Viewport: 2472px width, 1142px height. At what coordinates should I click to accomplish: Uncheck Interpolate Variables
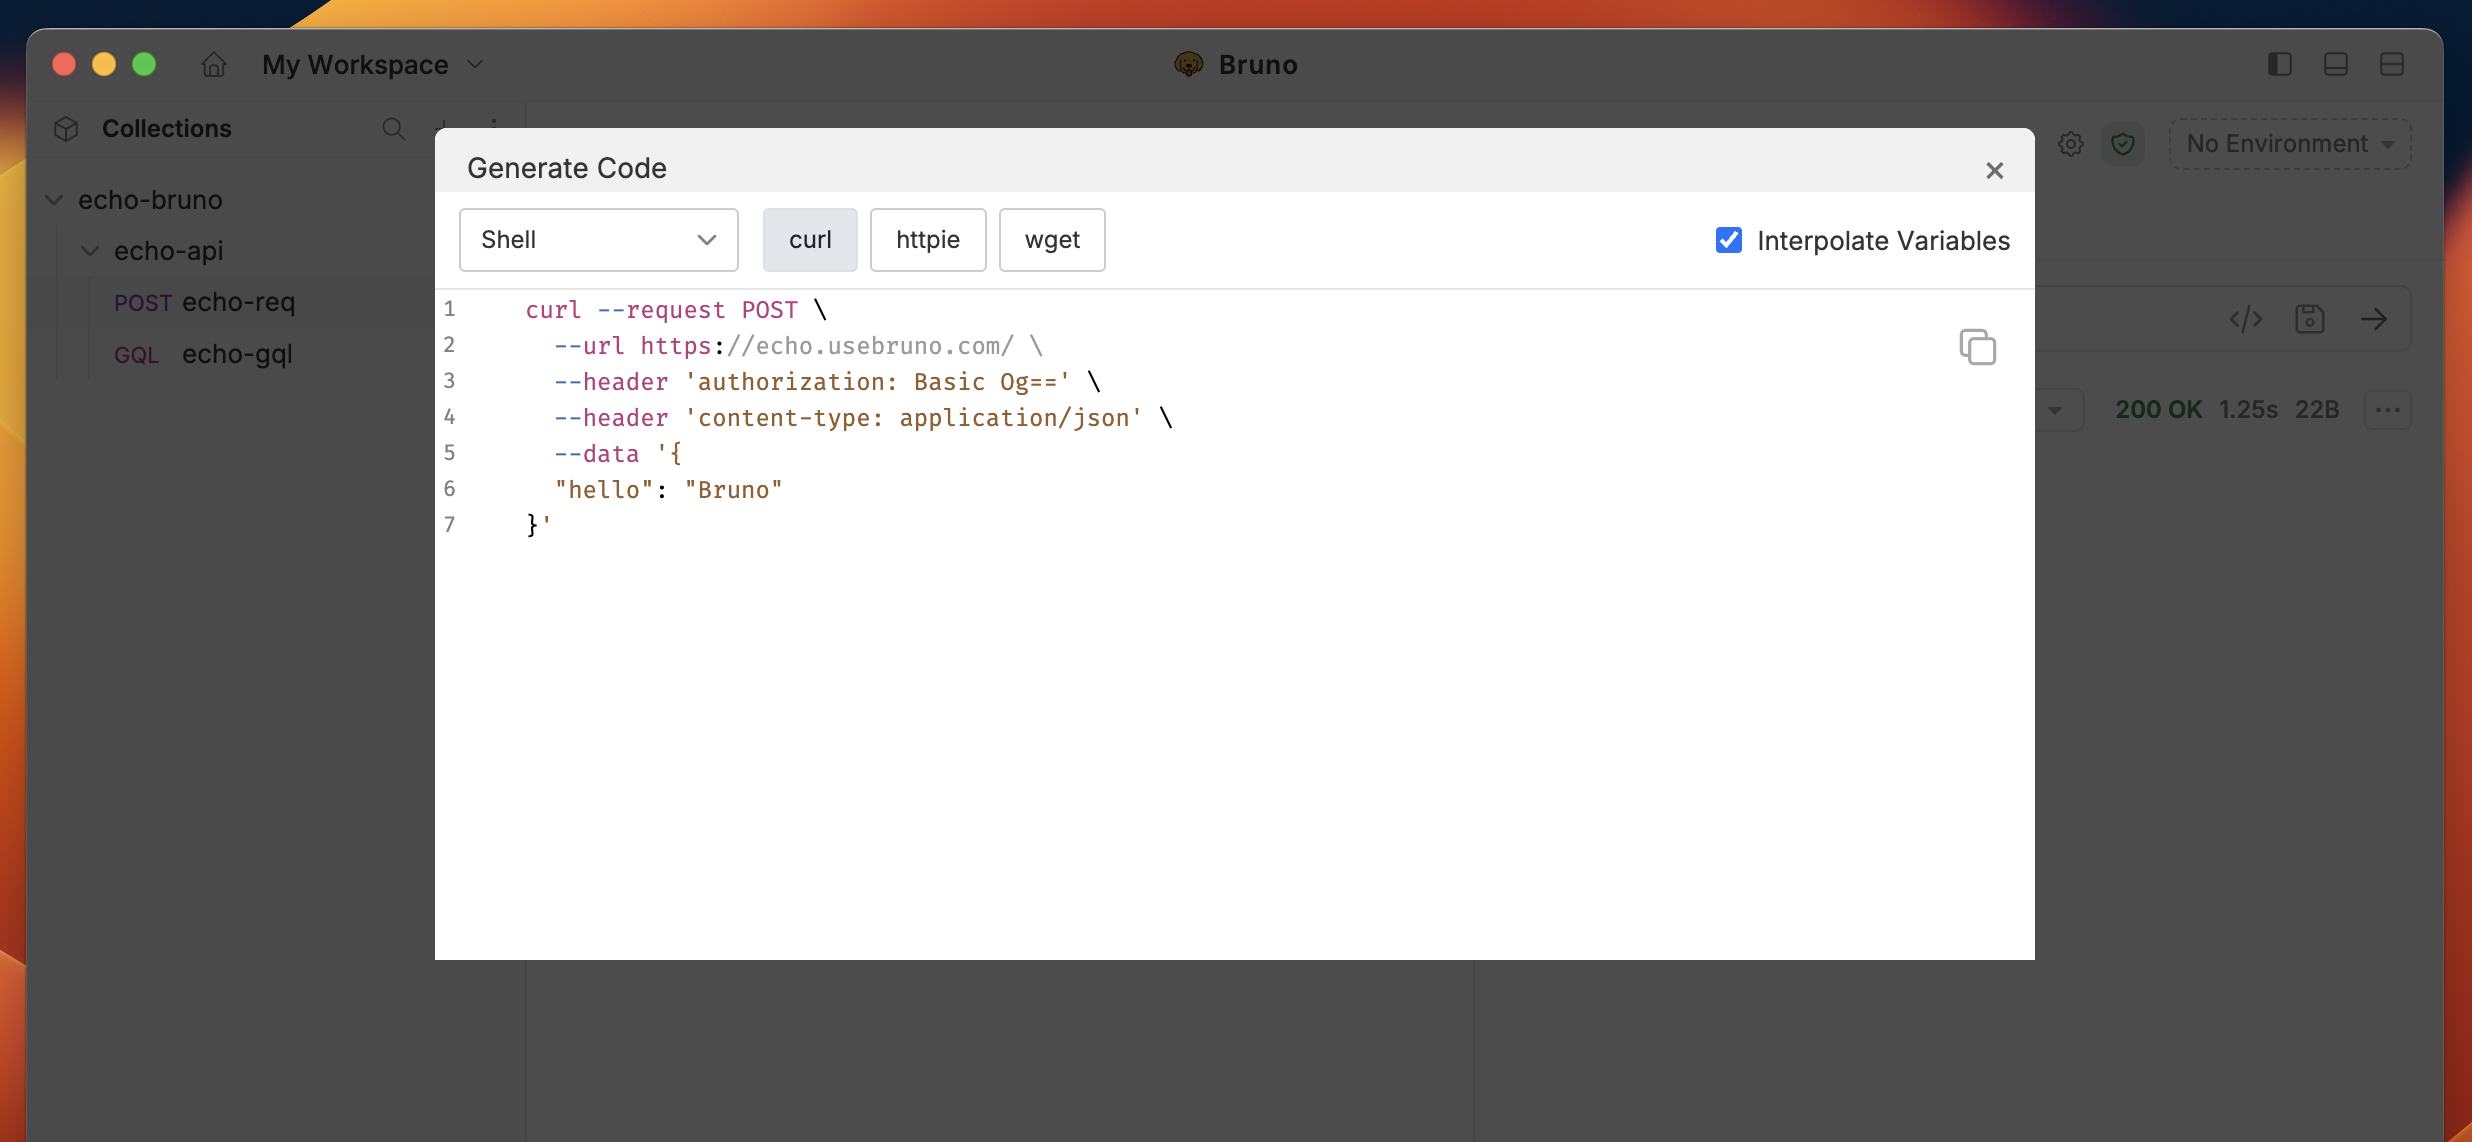point(1728,240)
